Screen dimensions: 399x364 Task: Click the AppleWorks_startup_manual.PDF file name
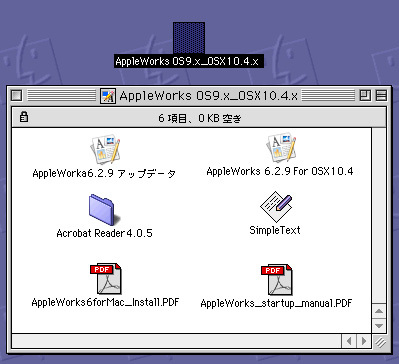[x=276, y=303]
